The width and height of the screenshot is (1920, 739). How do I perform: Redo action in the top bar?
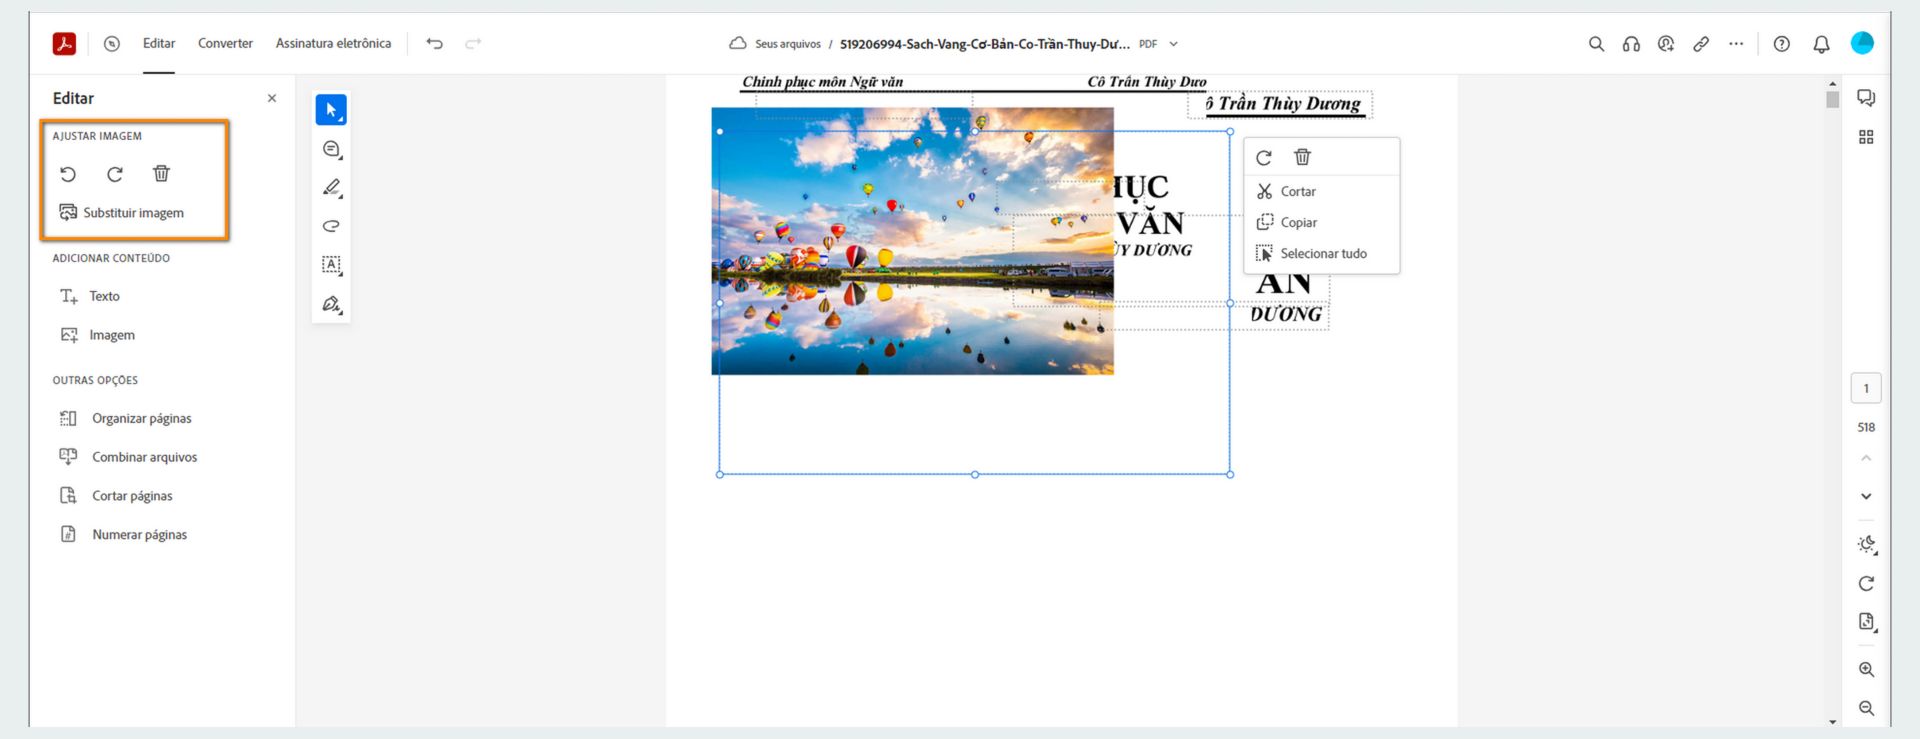[x=473, y=43]
